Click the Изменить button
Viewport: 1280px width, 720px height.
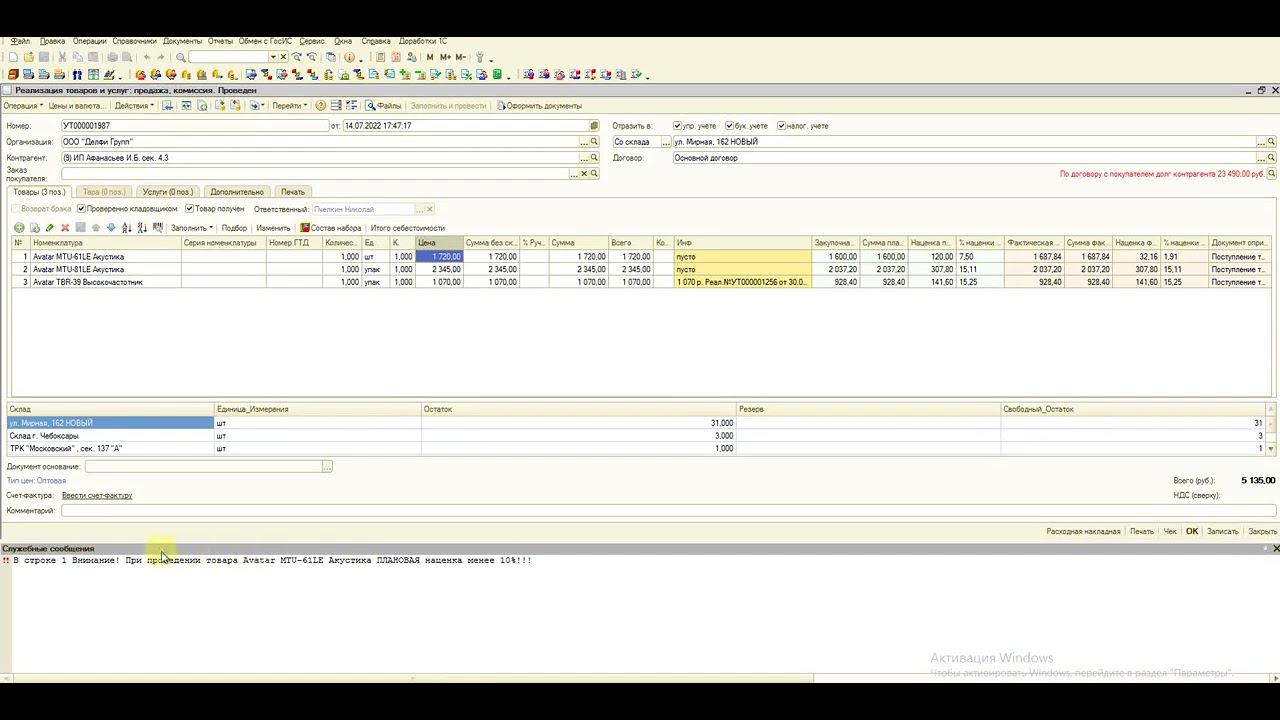pyautogui.click(x=273, y=228)
